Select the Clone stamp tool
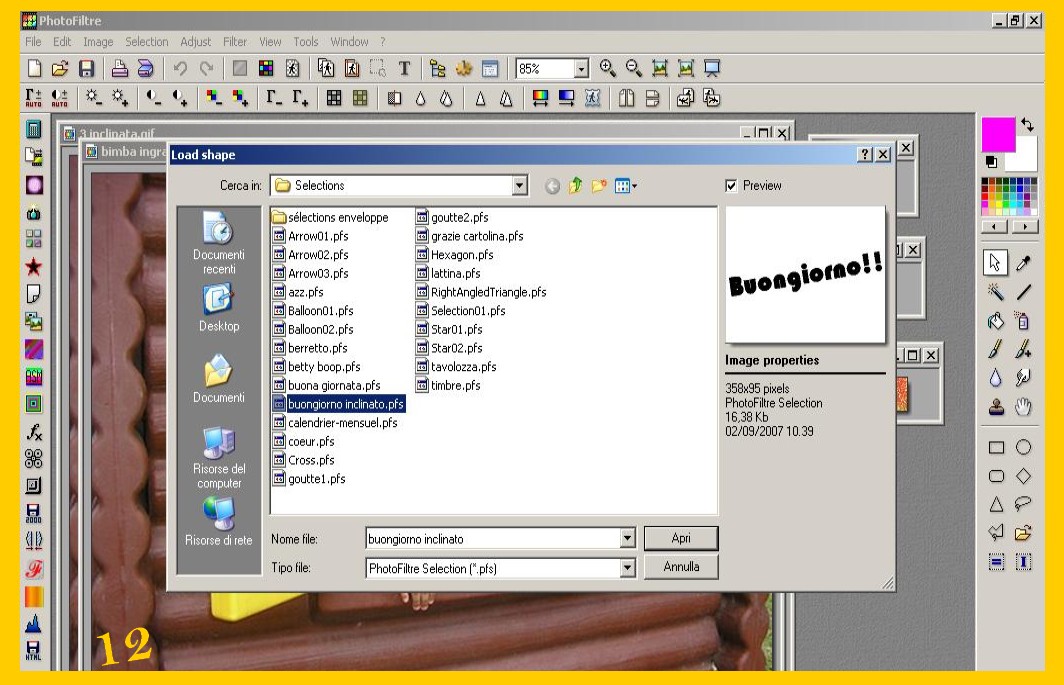1064x685 pixels. click(995, 406)
